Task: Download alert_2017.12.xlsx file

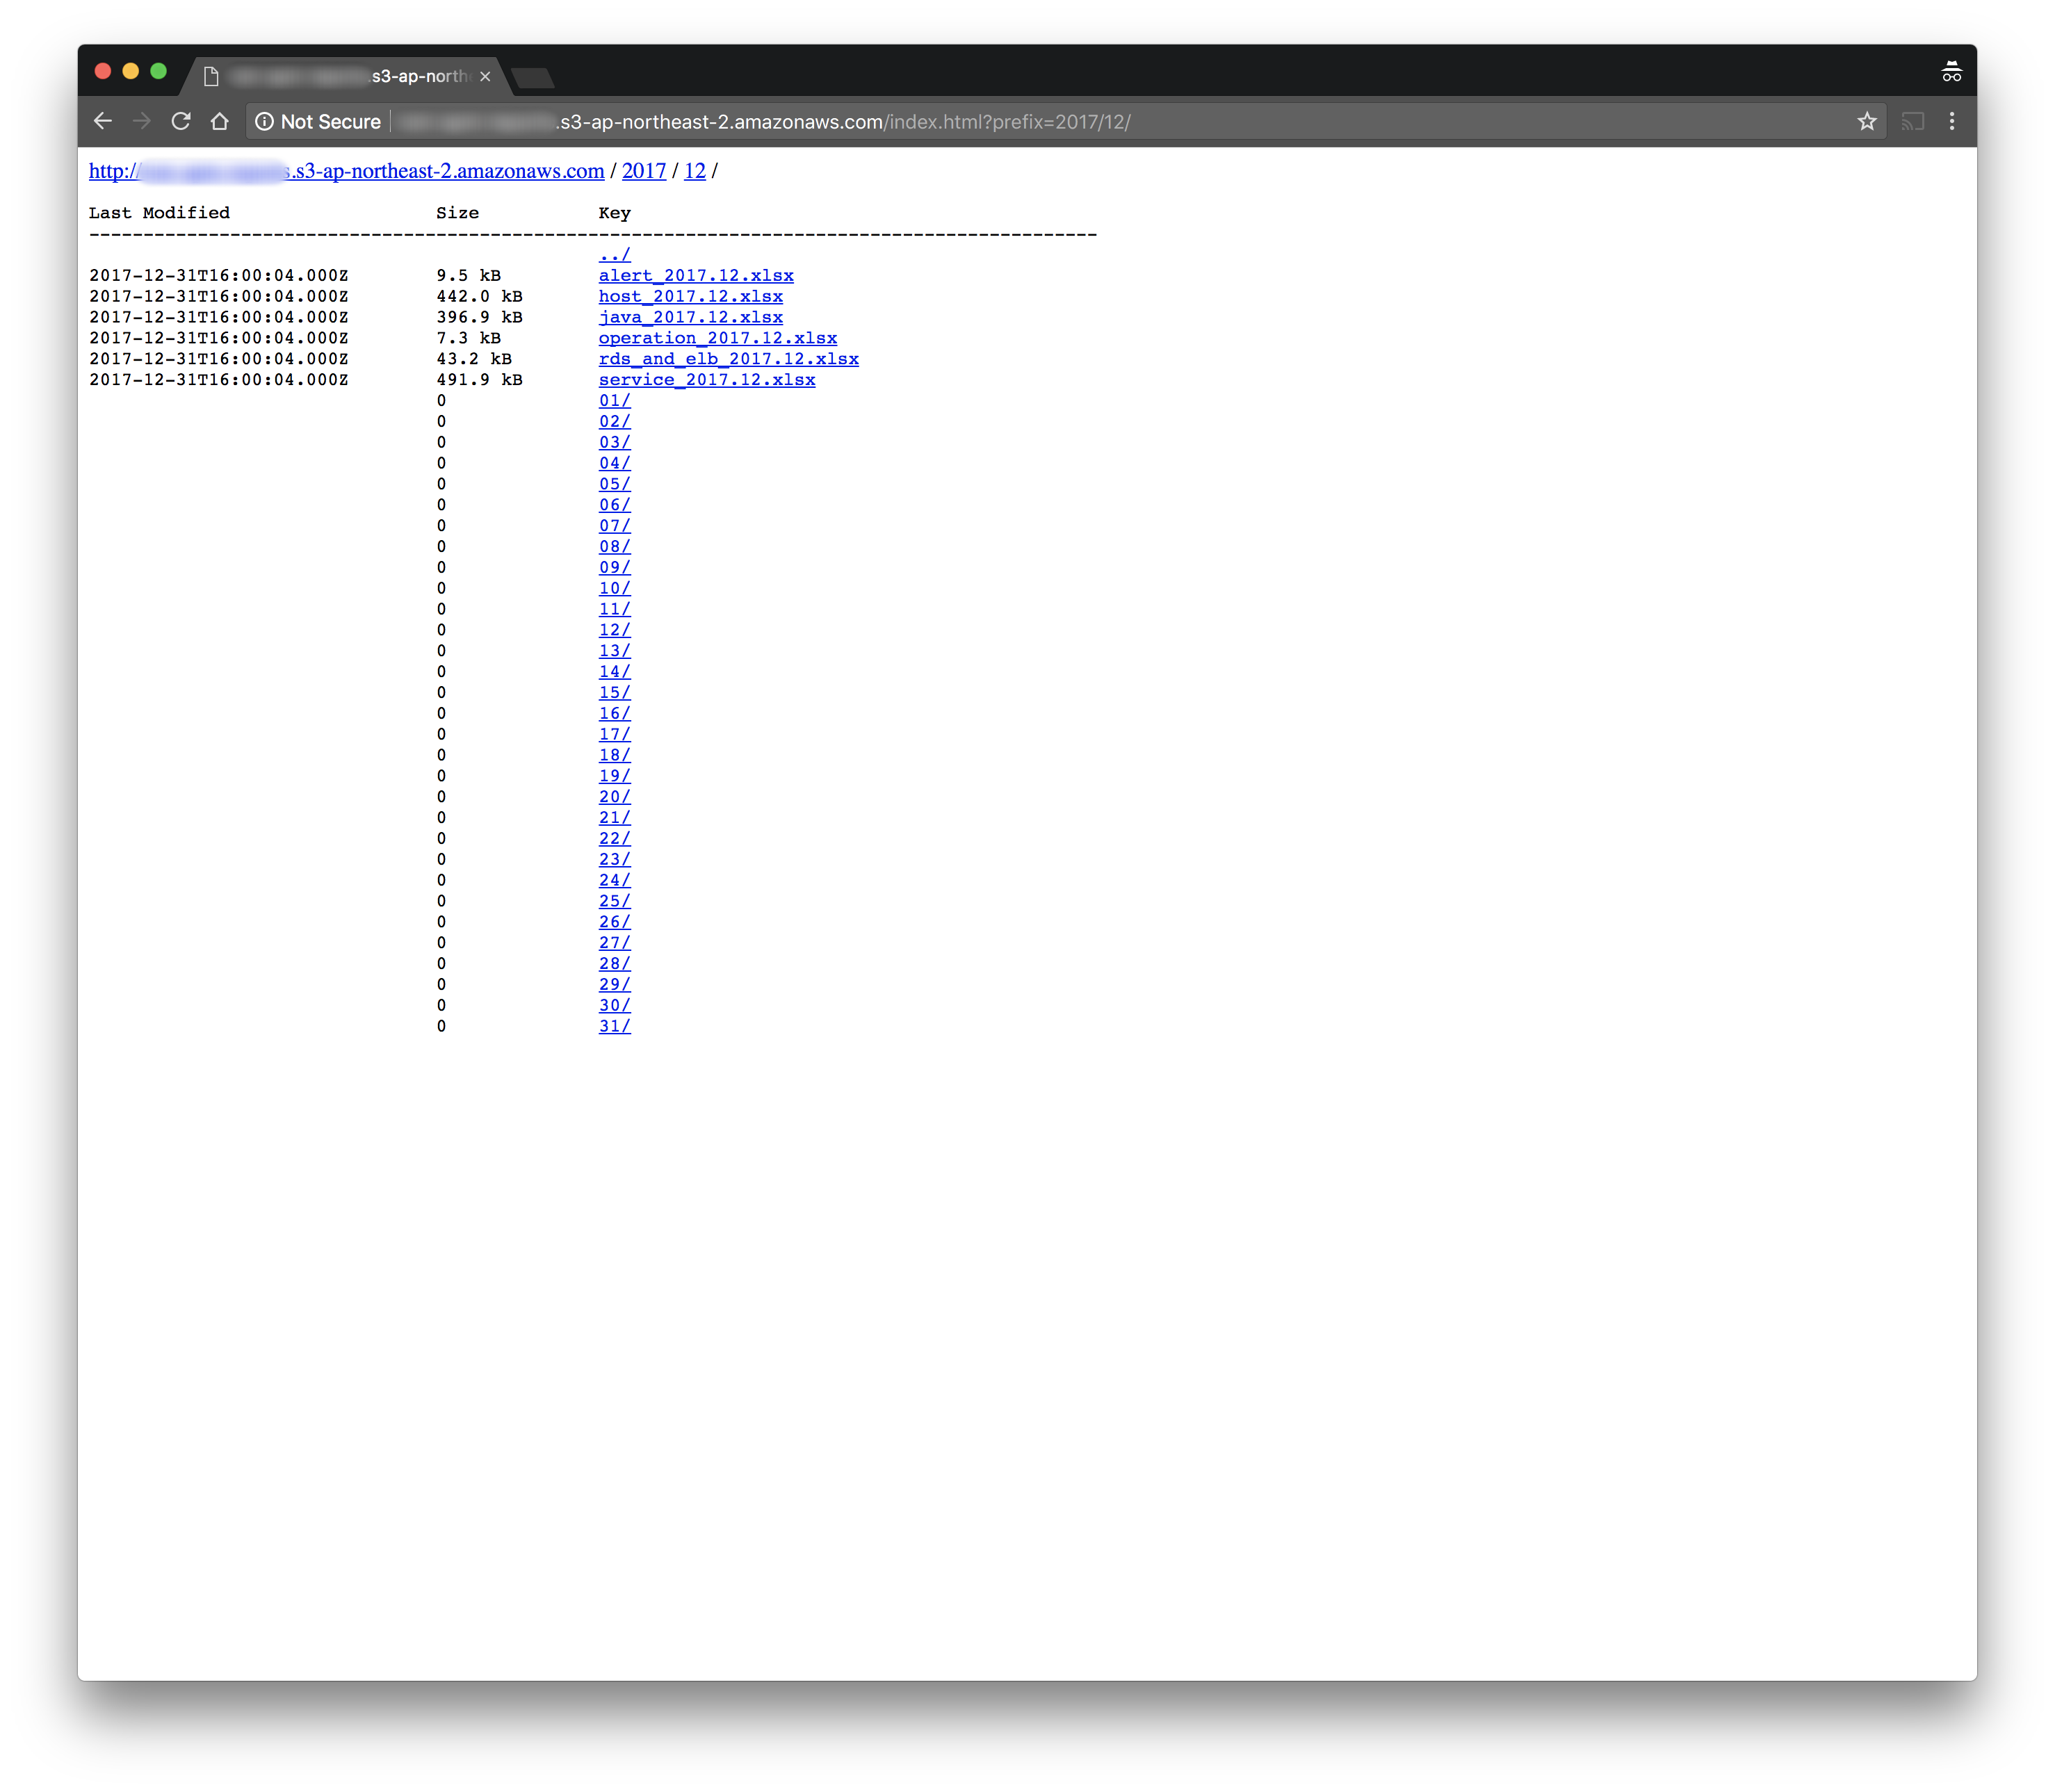Action: click(x=696, y=275)
